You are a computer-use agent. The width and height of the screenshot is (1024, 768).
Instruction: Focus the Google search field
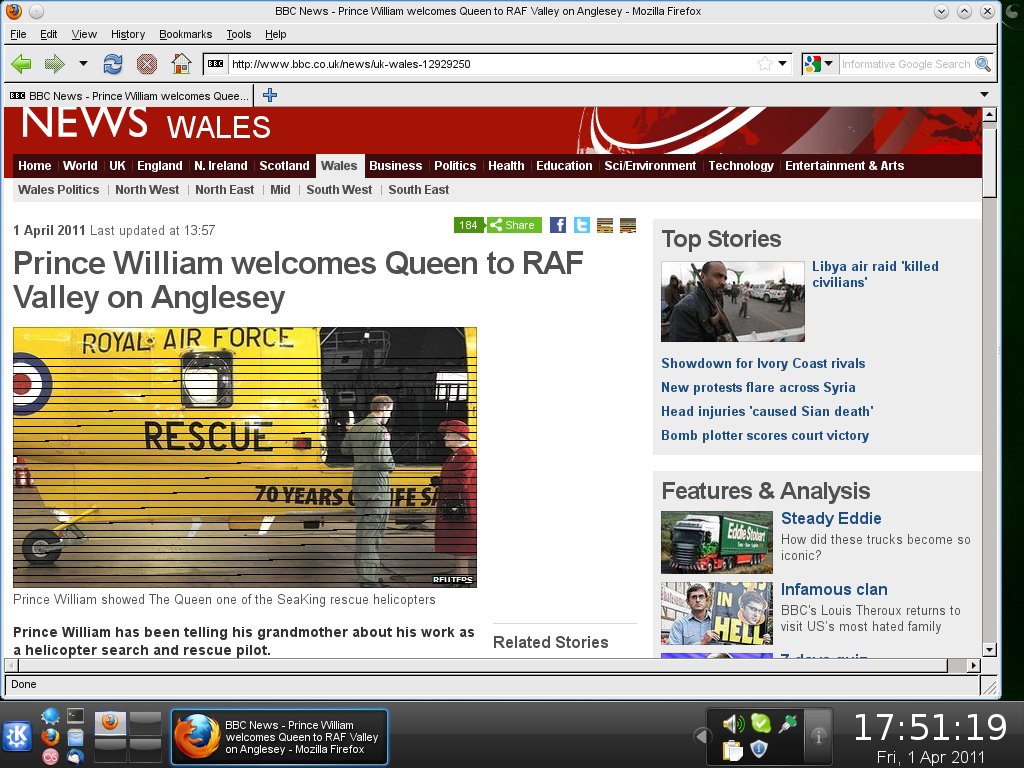(x=906, y=64)
